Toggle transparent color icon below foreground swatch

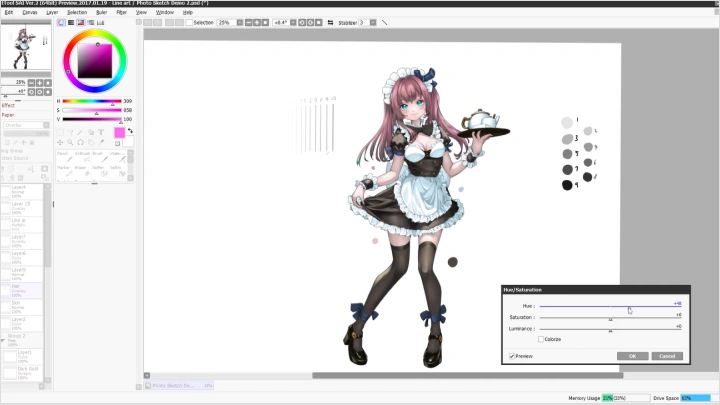[x=118, y=143]
